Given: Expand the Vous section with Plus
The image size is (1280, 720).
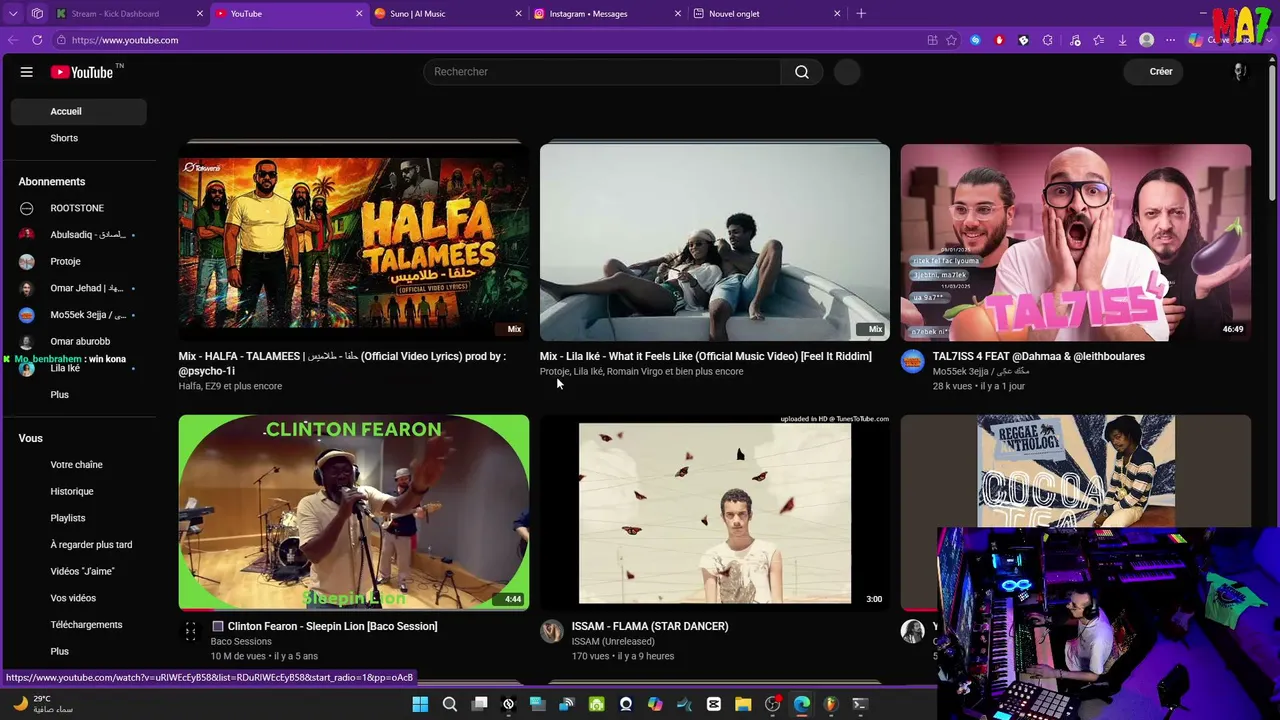Looking at the screenshot, I should [x=60, y=652].
